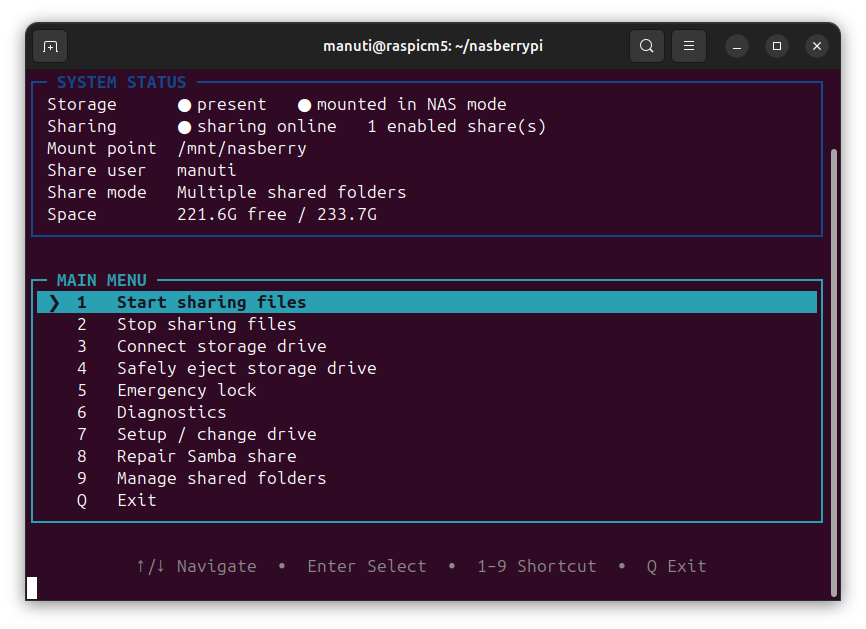Choose 'Repair Samba share' option
The width and height of the screenshot is (866, 629).
426,457
